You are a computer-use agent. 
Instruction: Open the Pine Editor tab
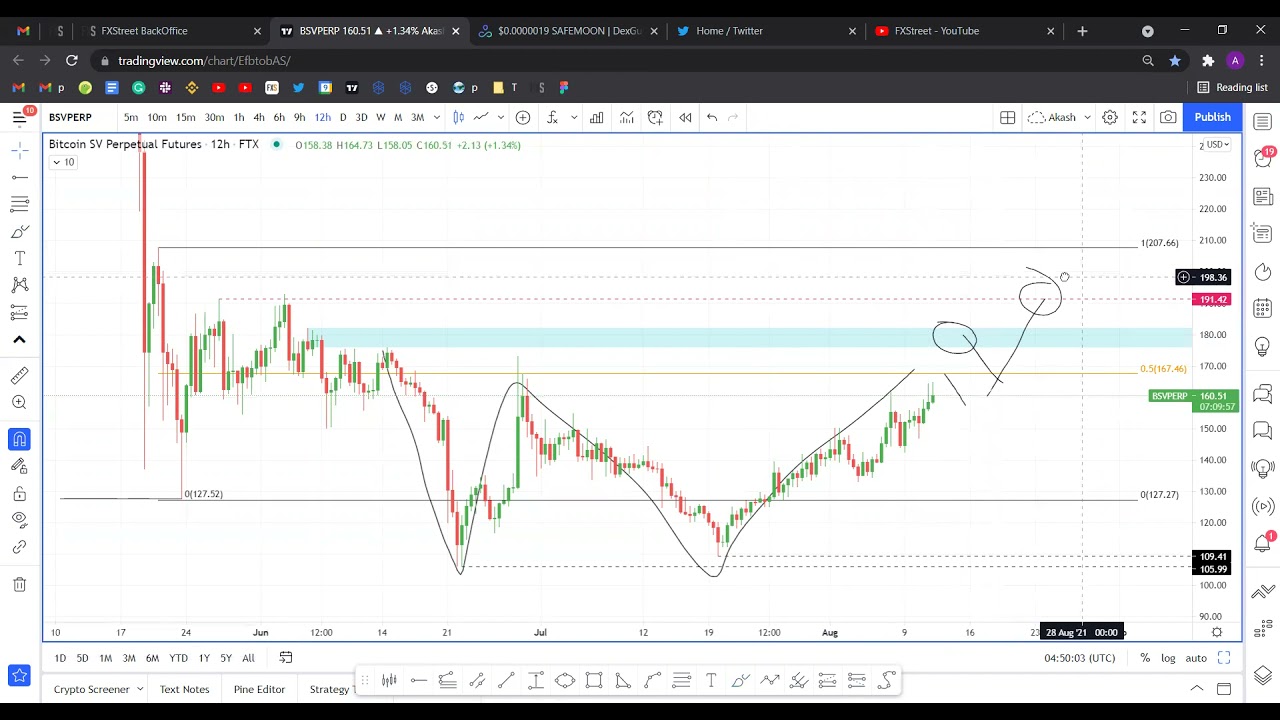tap(259, 689)
